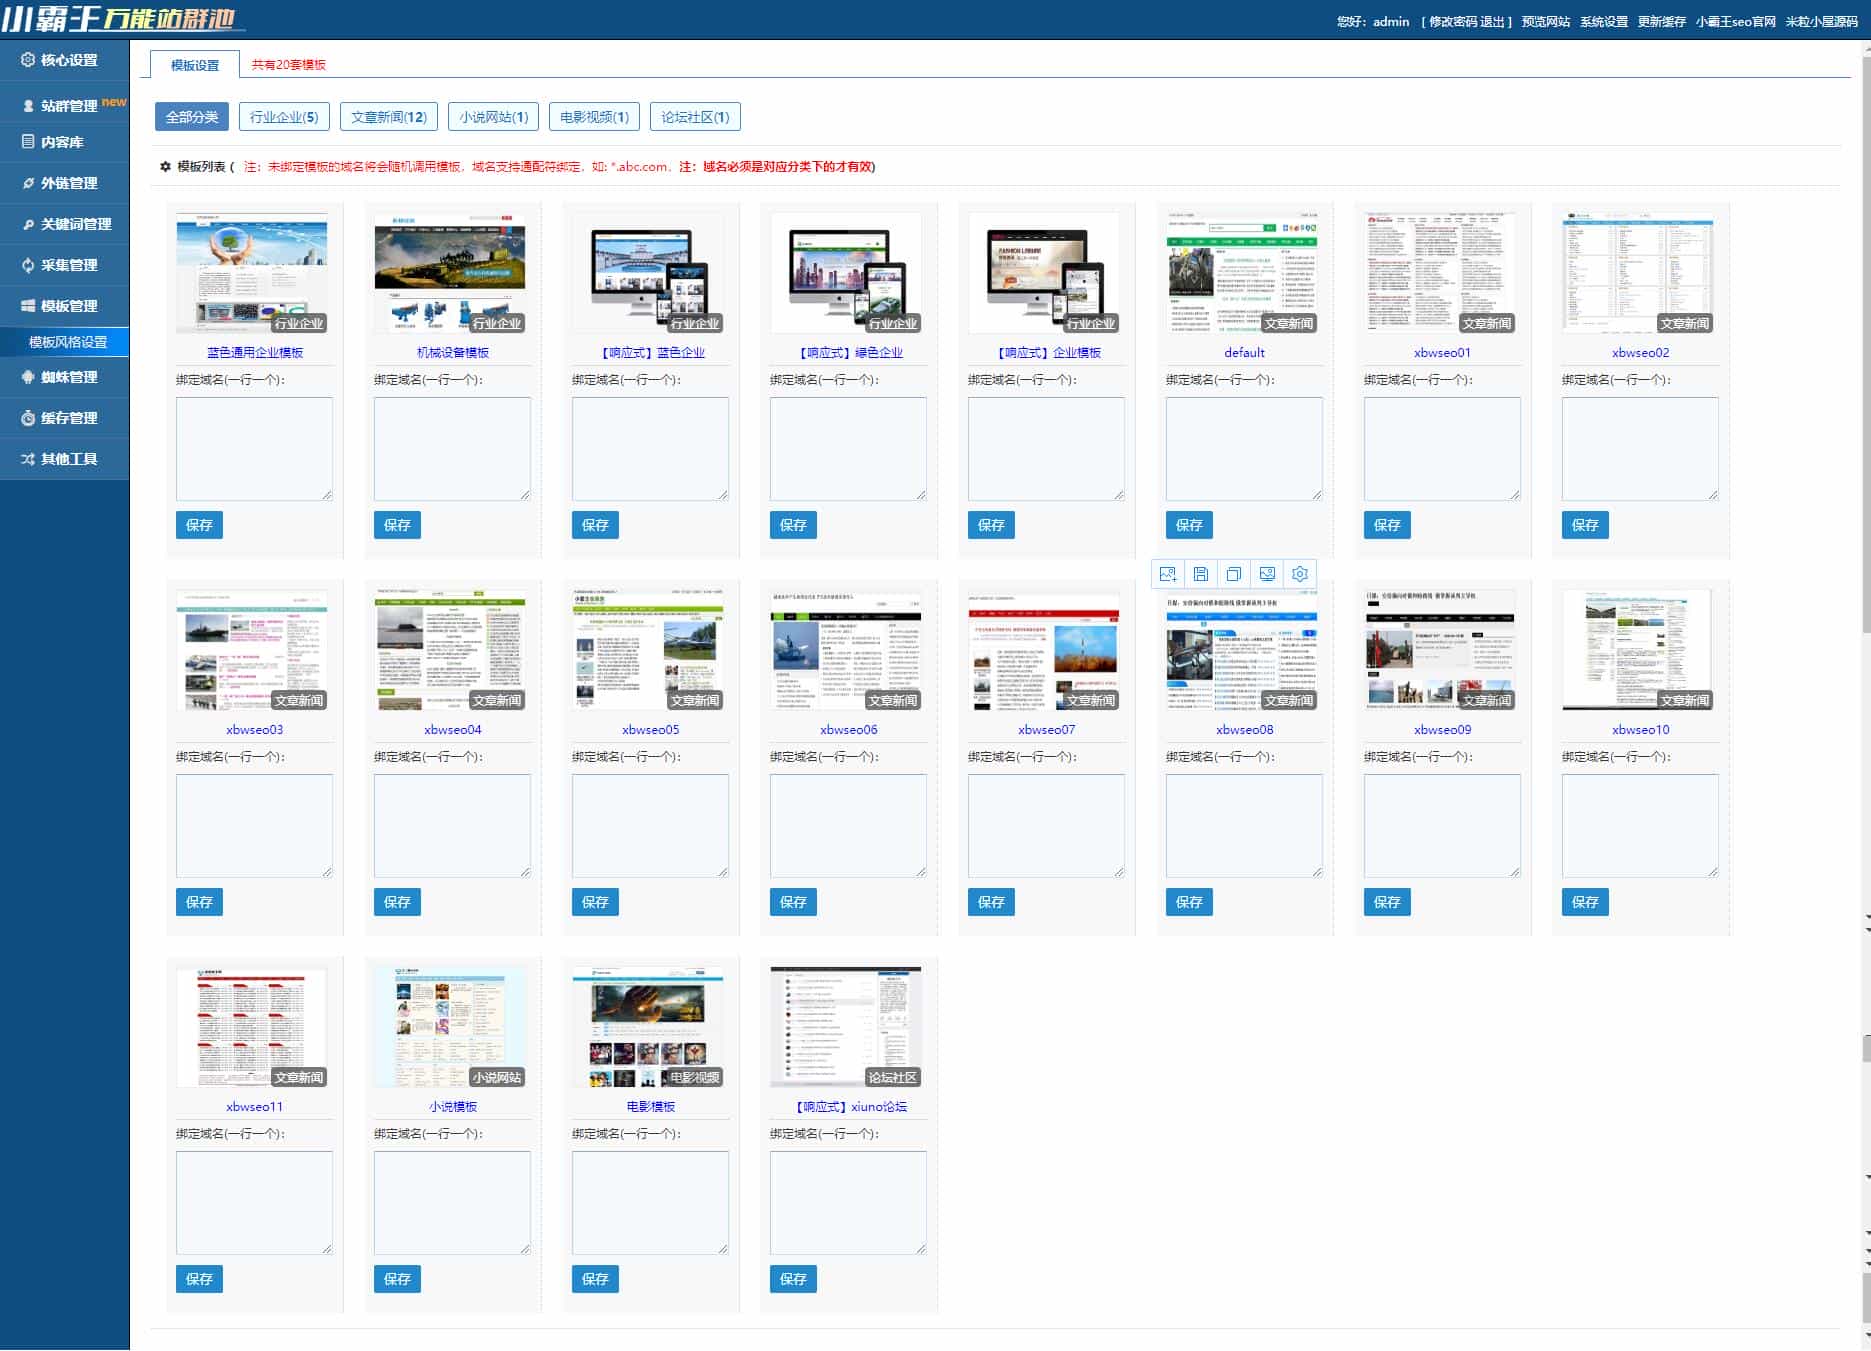Open the 【响应式】蓝色企业 template link
The height and width of the screenshot is (1351, 1871).
tap(651, 353)
